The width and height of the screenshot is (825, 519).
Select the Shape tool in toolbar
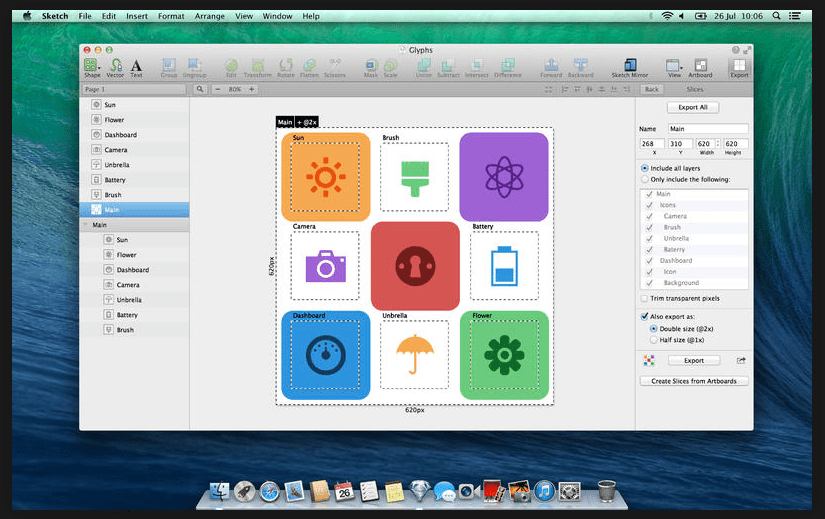(91, 66)
